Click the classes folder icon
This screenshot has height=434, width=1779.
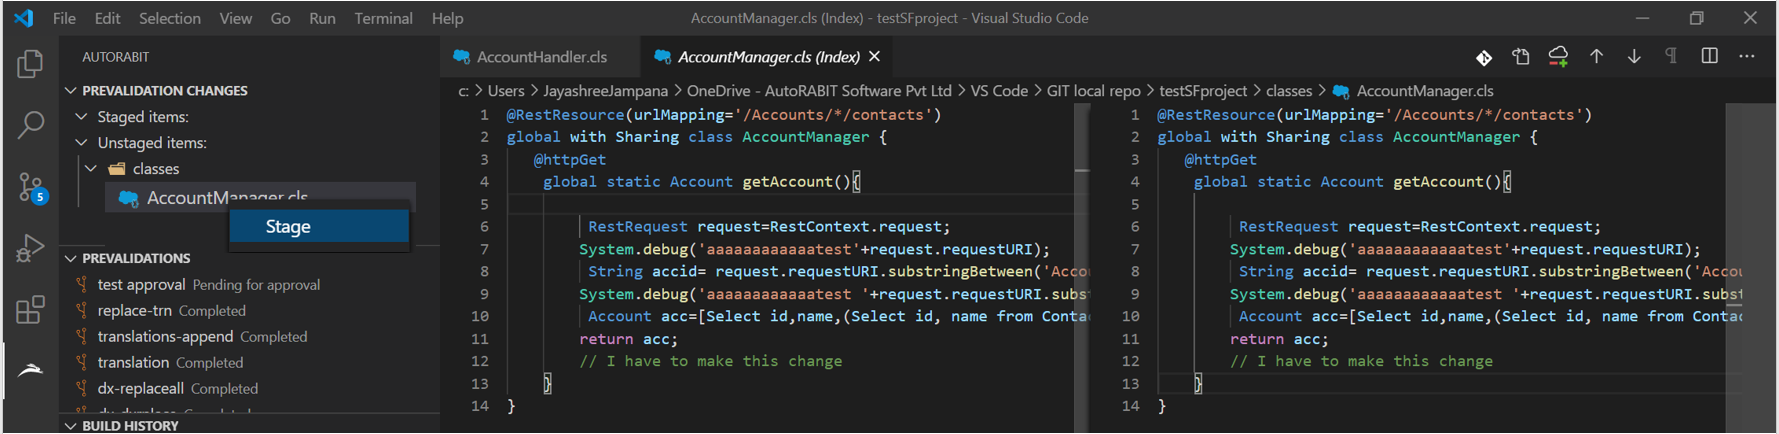116,169
